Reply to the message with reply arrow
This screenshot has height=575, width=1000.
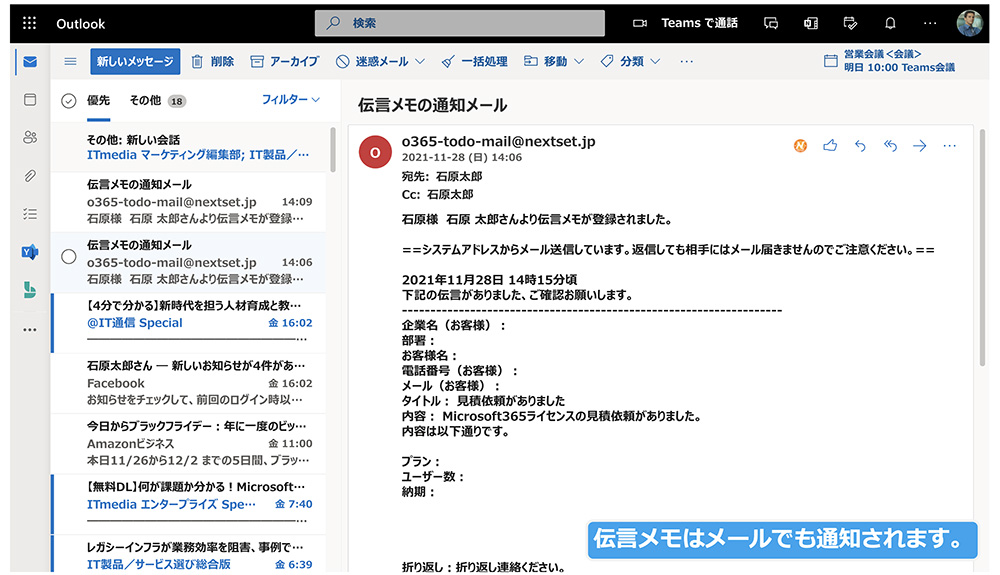pos(860,146)
